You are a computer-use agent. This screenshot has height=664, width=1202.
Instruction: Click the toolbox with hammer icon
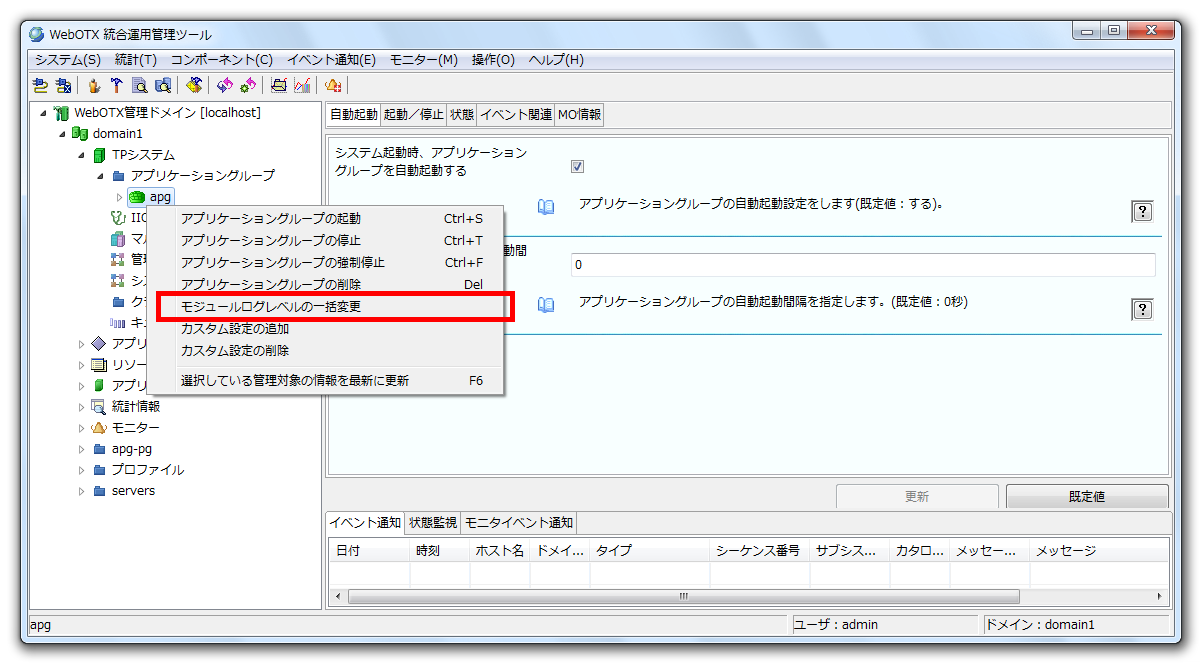point(195,85)
